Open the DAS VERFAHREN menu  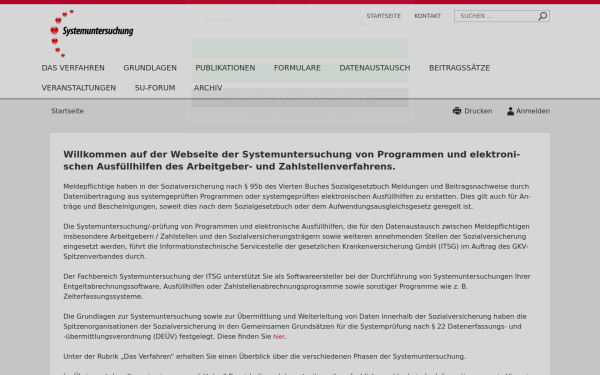coord(73,68)
